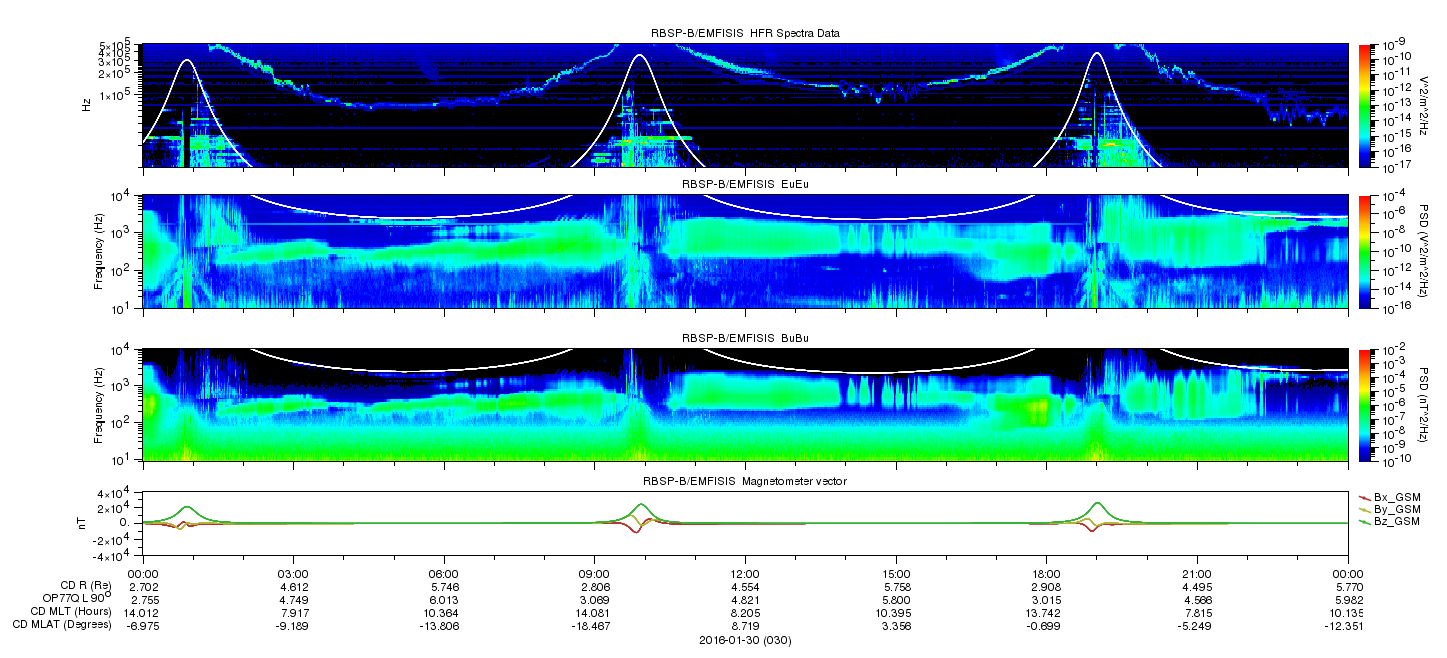Click the 2016-01-30 (030) date label
The width and height of the screenshot is (1447, 658).
coord(745,641)
